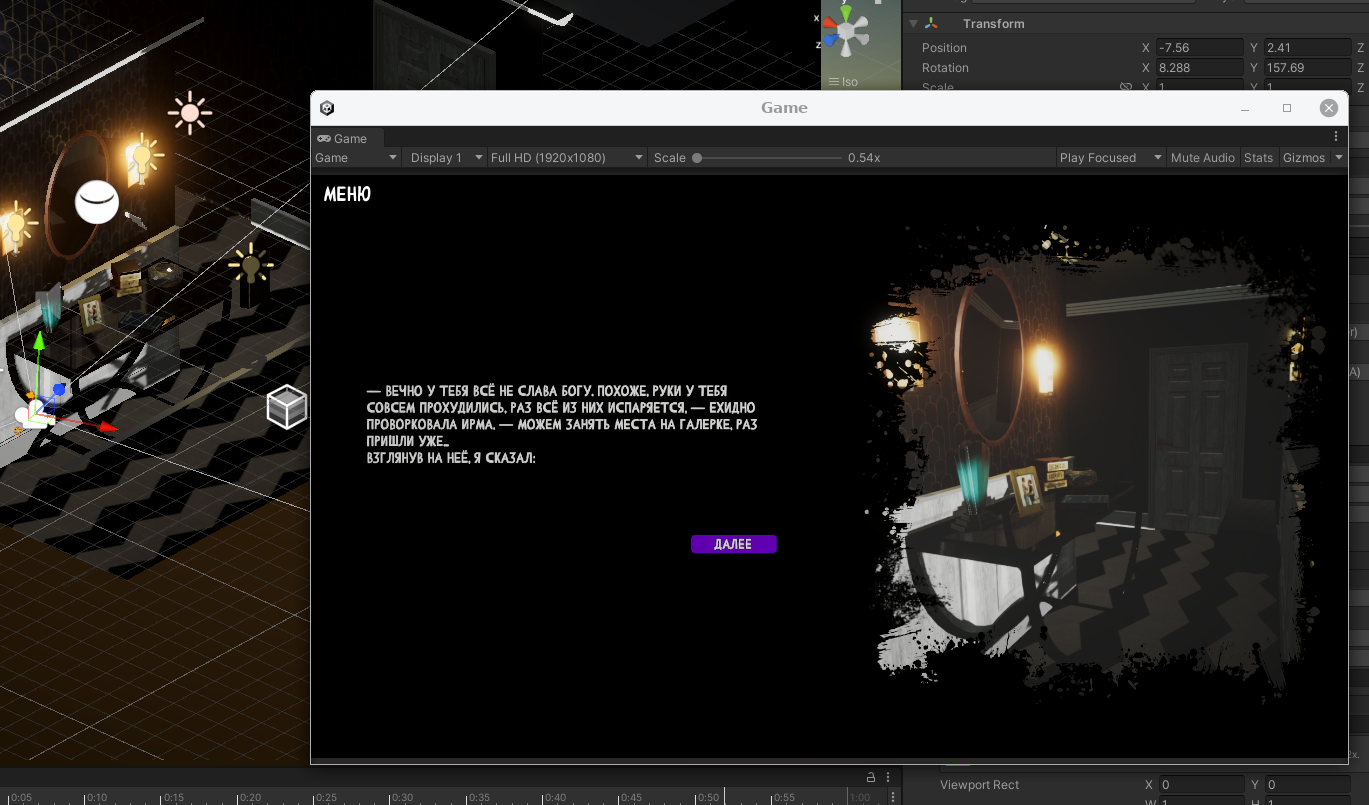Click the Transform component icon
Screen dimensions: 1369x805
932,24
